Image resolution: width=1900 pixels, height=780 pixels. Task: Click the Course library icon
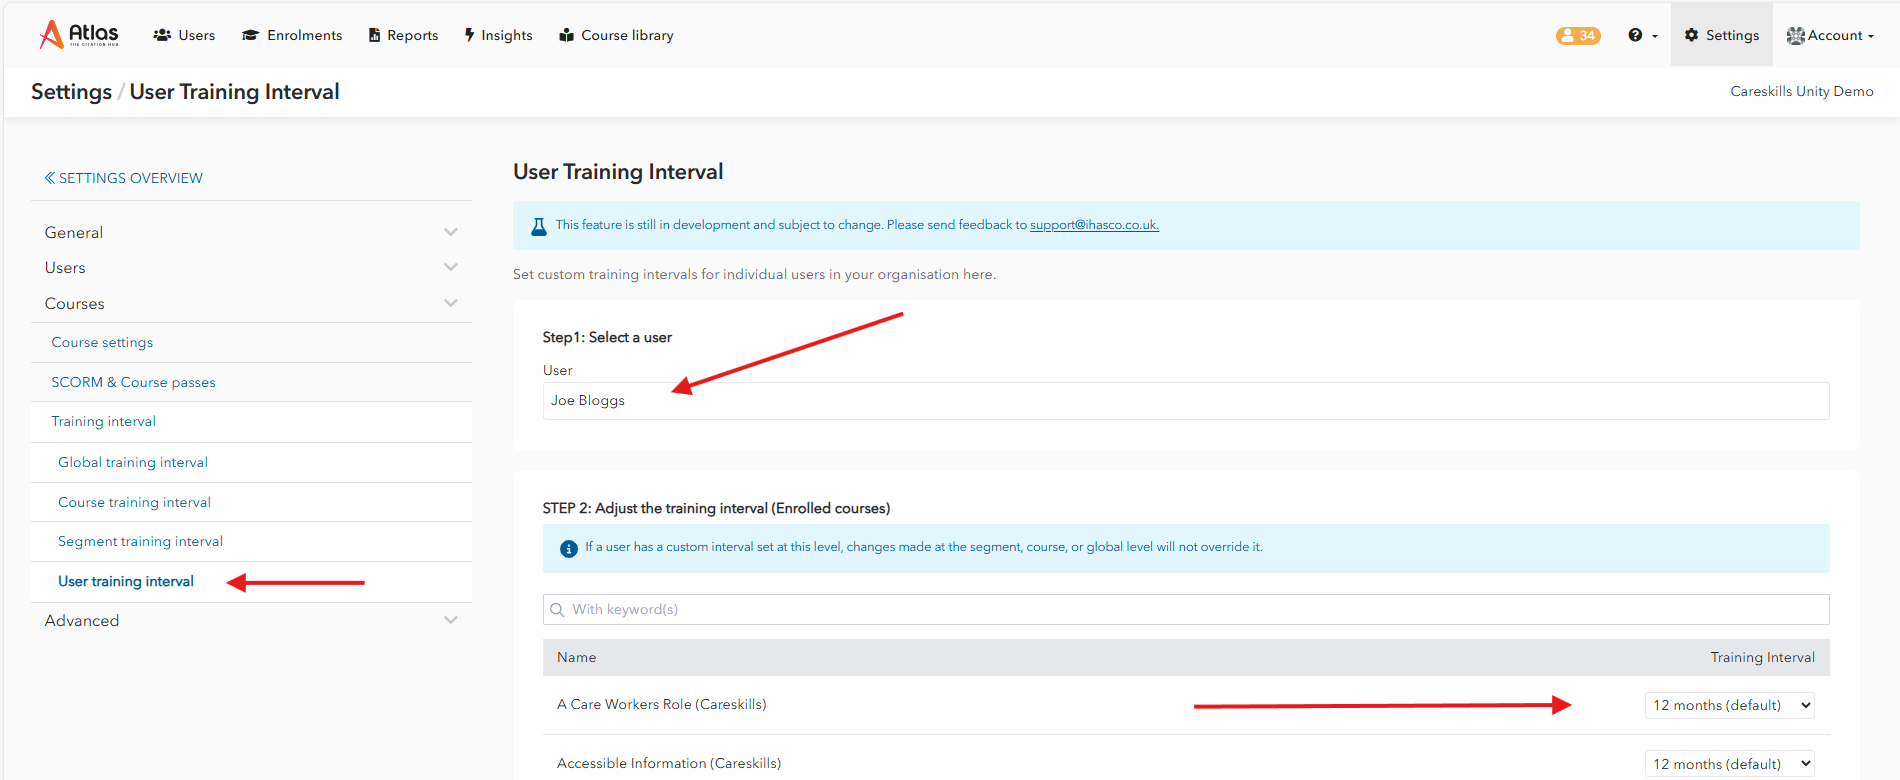[567, 35]
